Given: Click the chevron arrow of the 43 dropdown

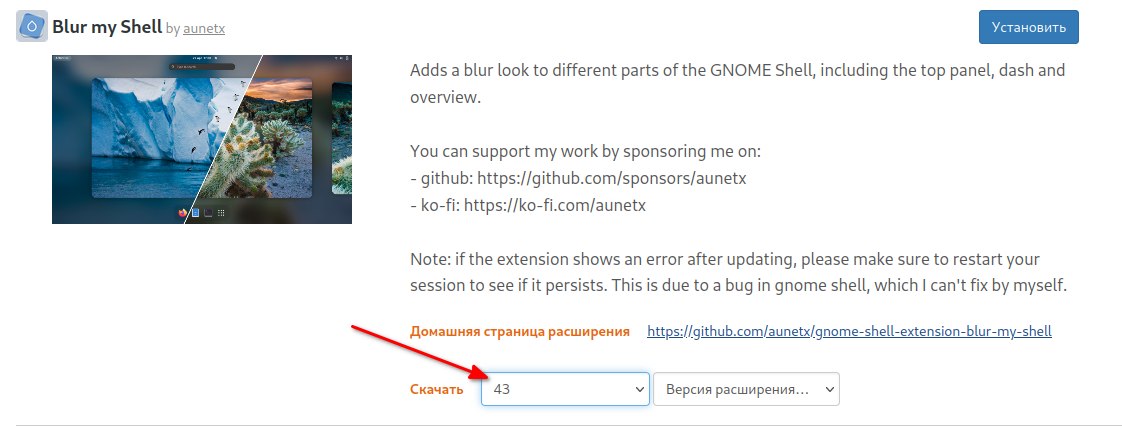Looking at the screenshot, I should click(x=641, y=389).
